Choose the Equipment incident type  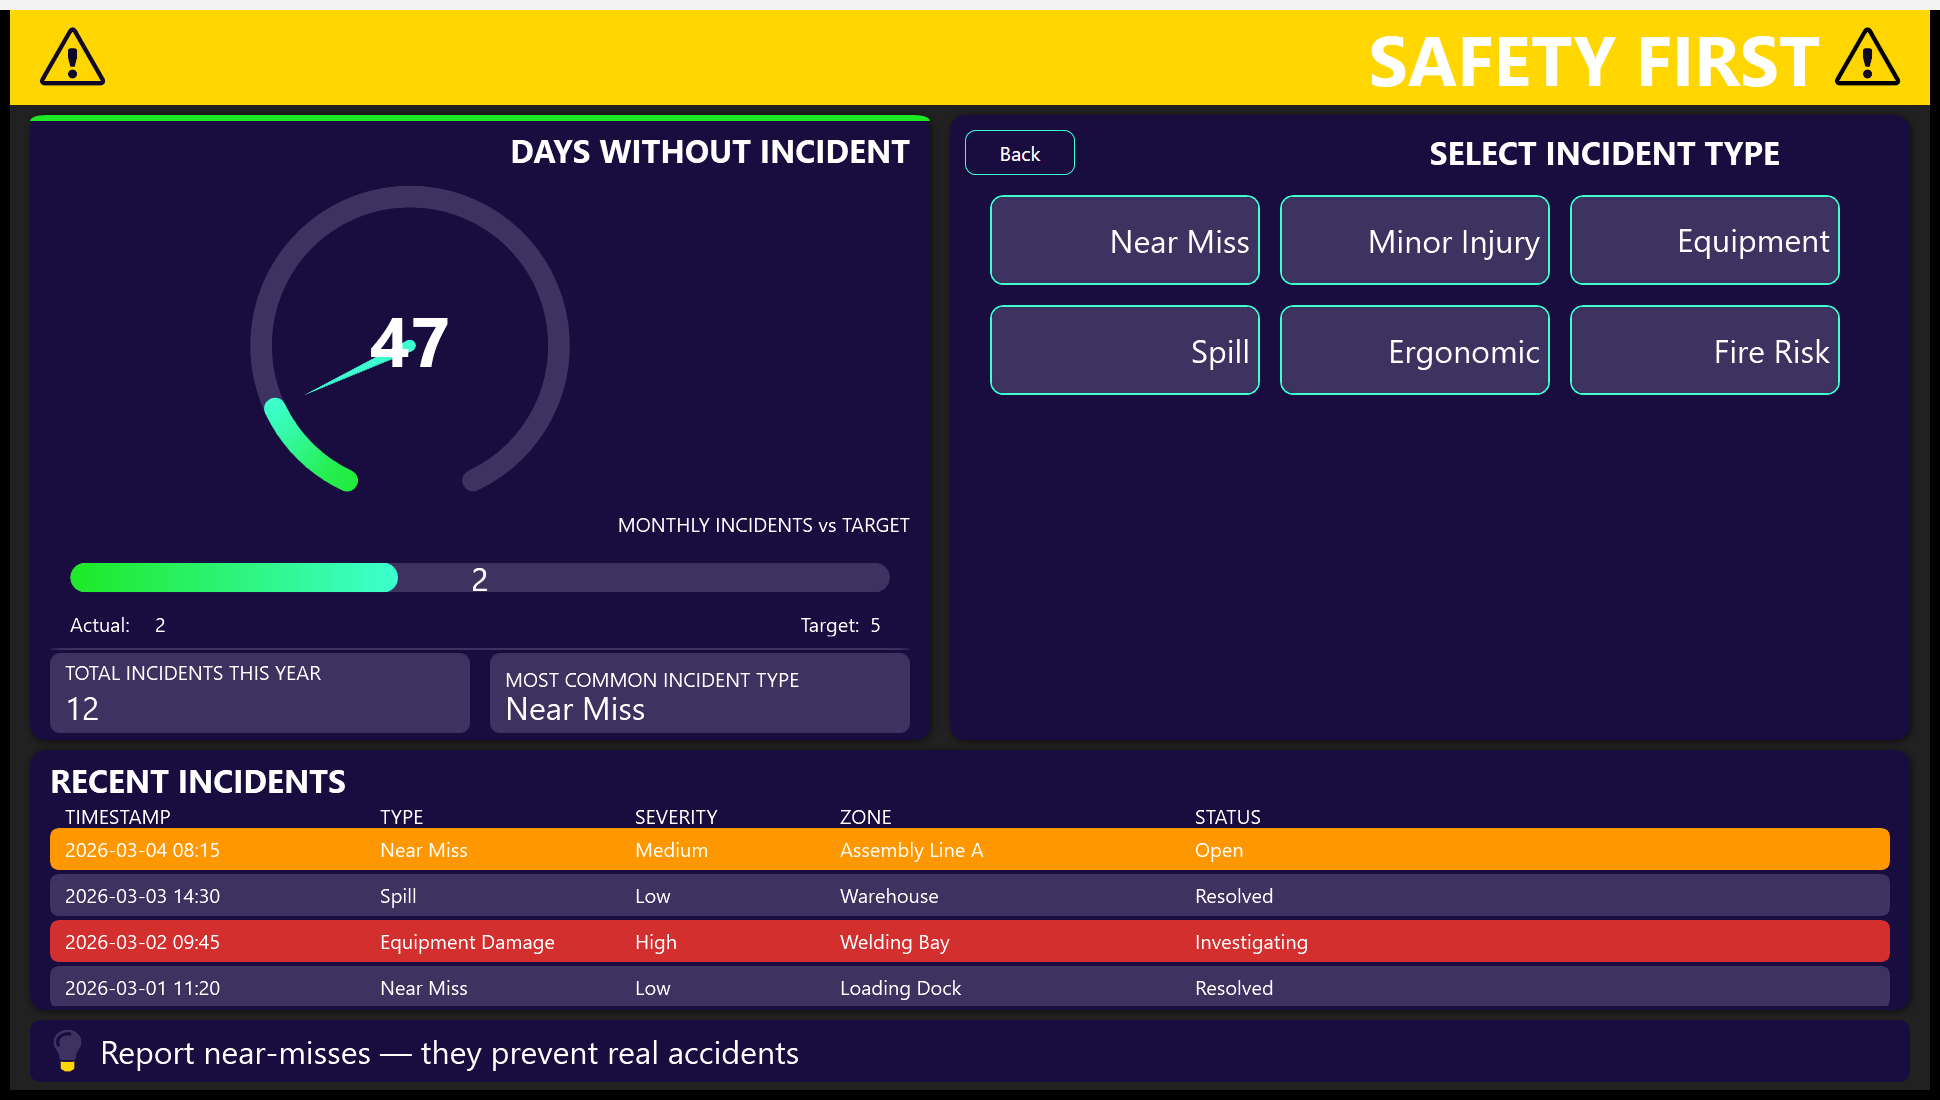point(1704,240)
